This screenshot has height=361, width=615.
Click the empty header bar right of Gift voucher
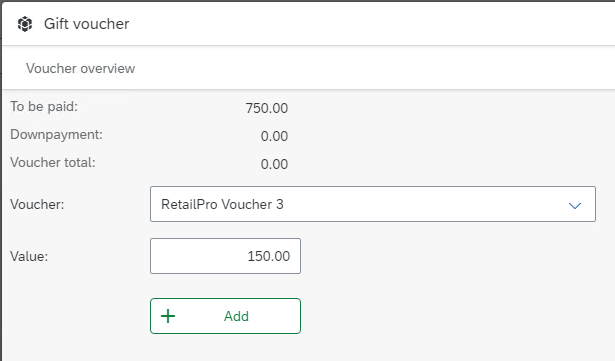click(372, 24)
